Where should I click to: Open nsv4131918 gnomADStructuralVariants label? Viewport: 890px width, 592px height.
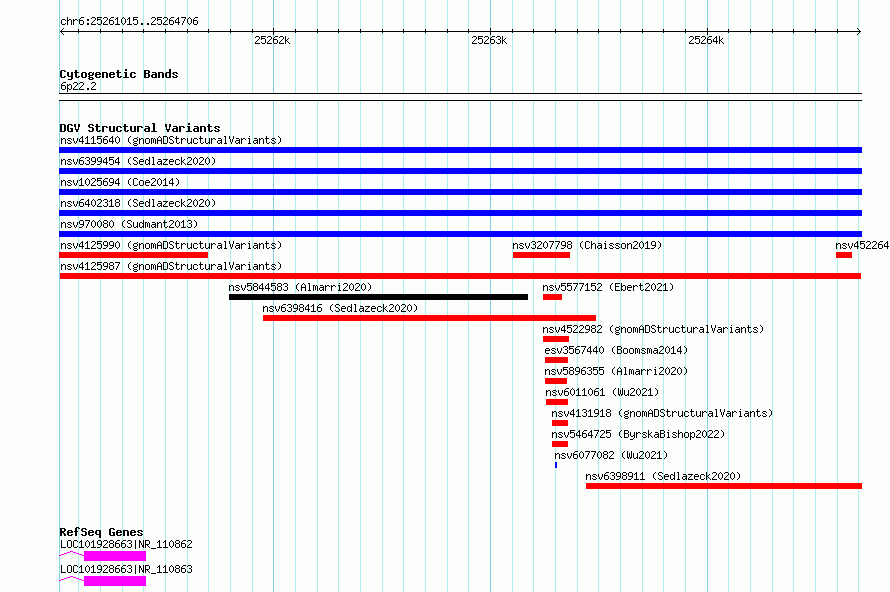pyautogui.click(x=662, y=413)
